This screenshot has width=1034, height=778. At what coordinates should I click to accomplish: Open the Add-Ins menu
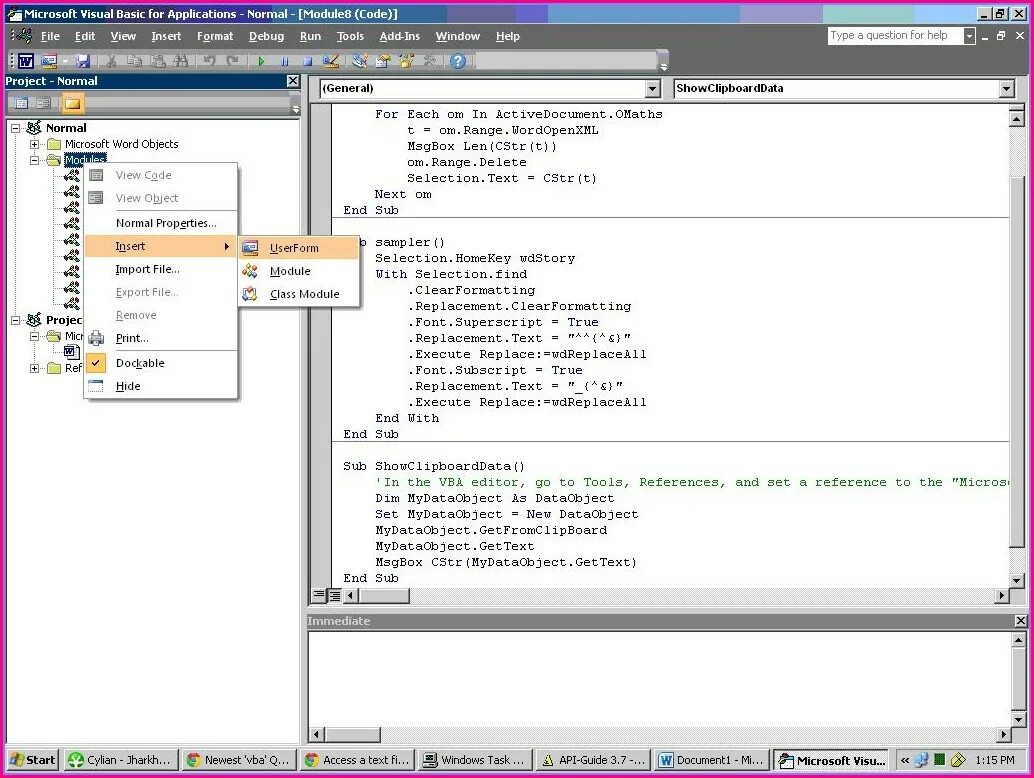click(400, 36)
